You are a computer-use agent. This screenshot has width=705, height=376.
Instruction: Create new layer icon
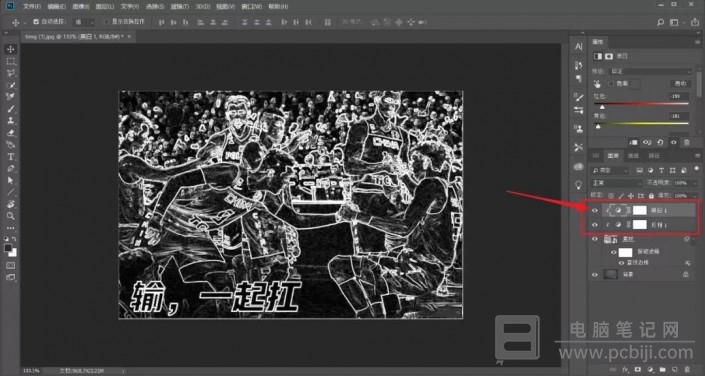point(675,369)
